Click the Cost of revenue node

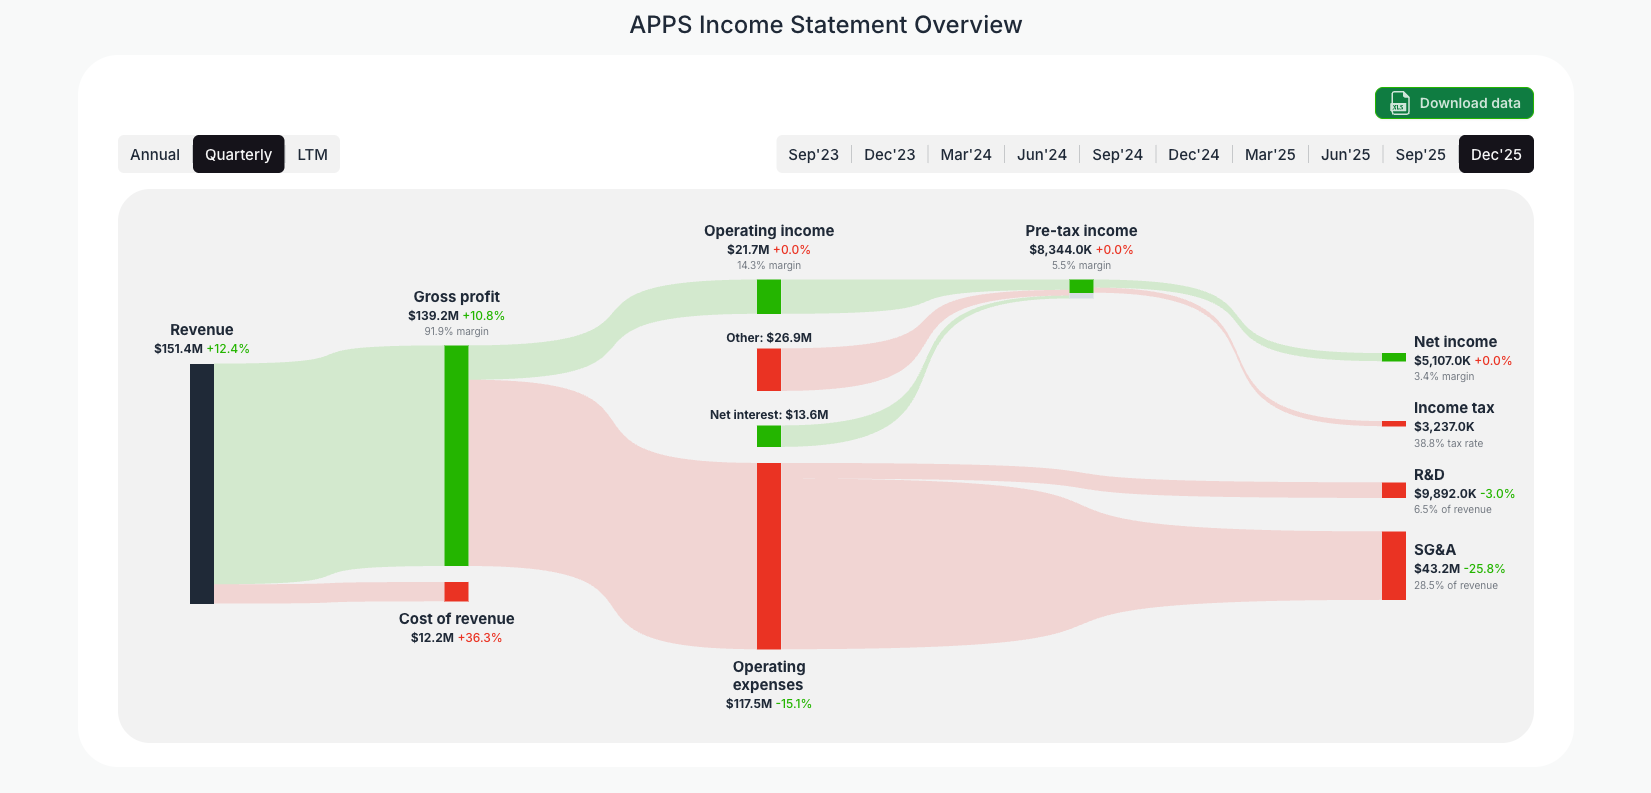(456, 589)
